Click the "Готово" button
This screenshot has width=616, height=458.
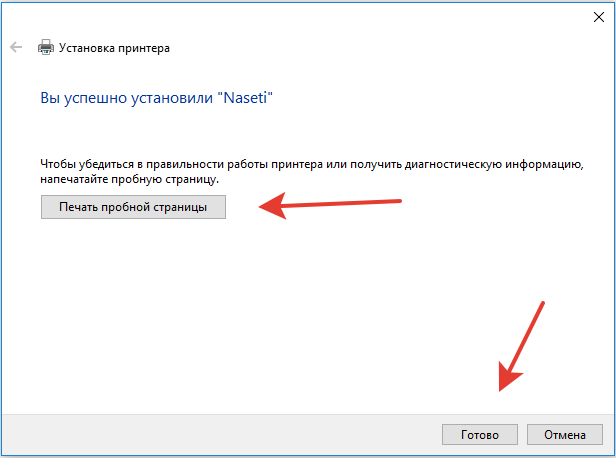[x=480, y=435]
